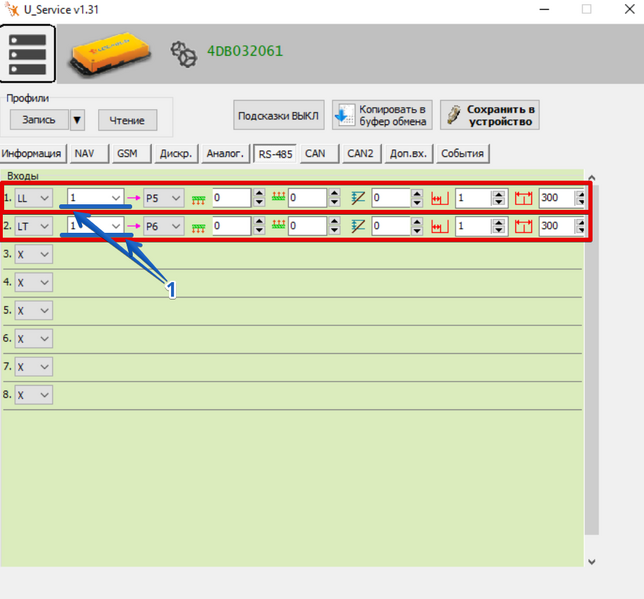Image resolution: width=644 pixels, height=599 pixels.
Task: Click the gears settings icon
Action: (x=184, y=54)
